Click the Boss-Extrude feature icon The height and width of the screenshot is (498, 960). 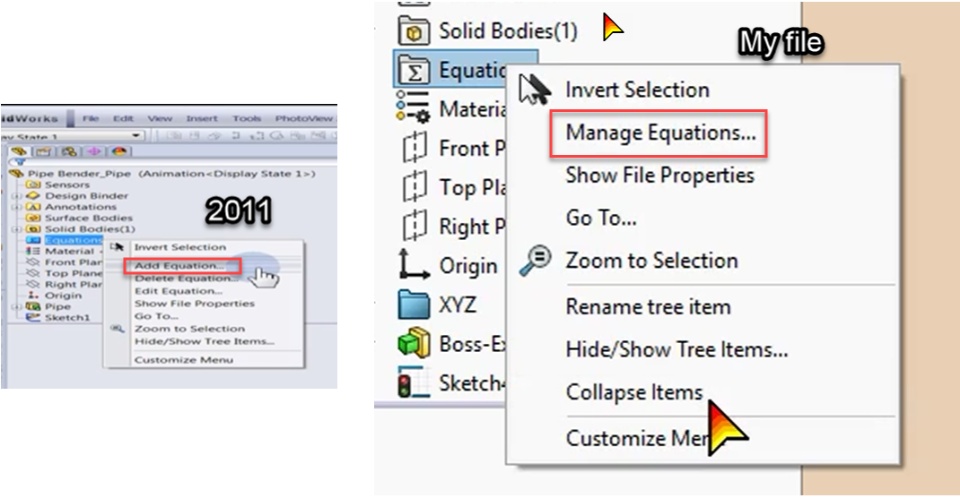point(412,343)
